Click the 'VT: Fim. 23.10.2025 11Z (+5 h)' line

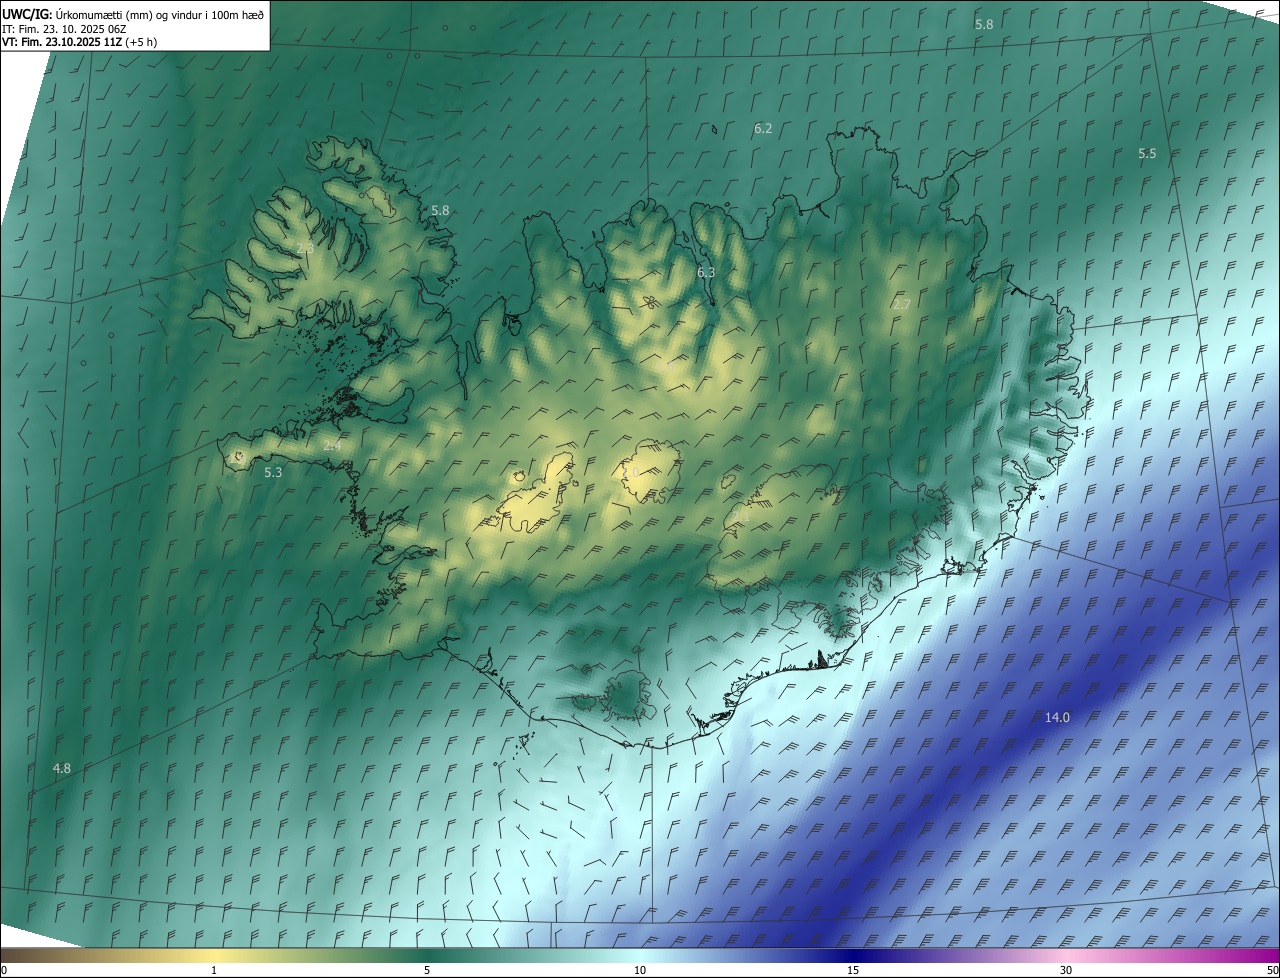79,42
